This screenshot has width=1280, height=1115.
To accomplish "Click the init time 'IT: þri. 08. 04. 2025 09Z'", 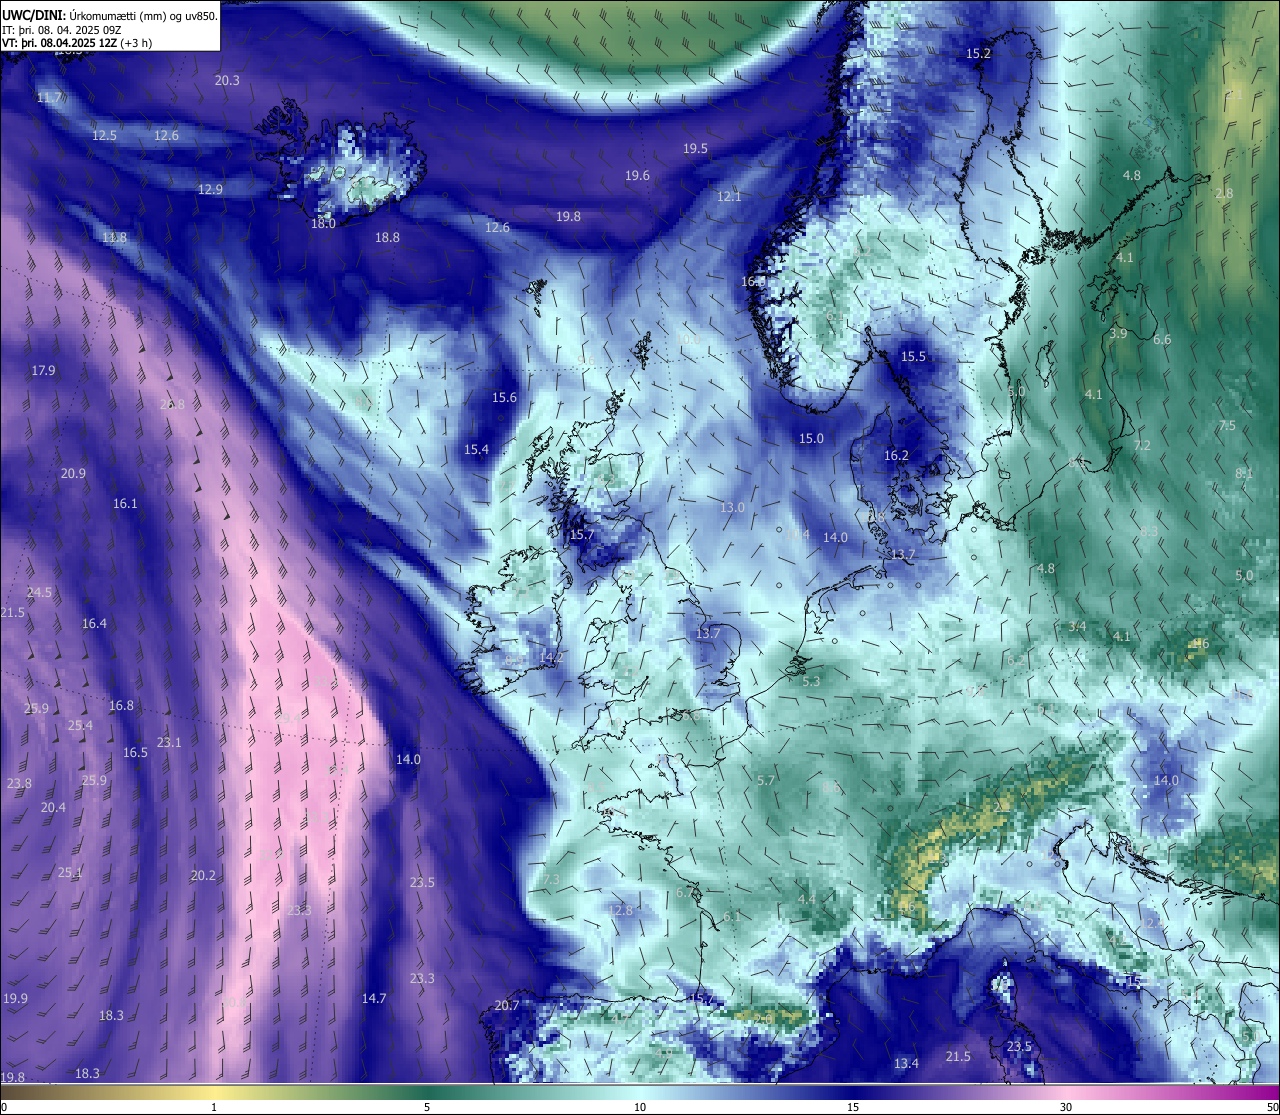I will (63, 30).
